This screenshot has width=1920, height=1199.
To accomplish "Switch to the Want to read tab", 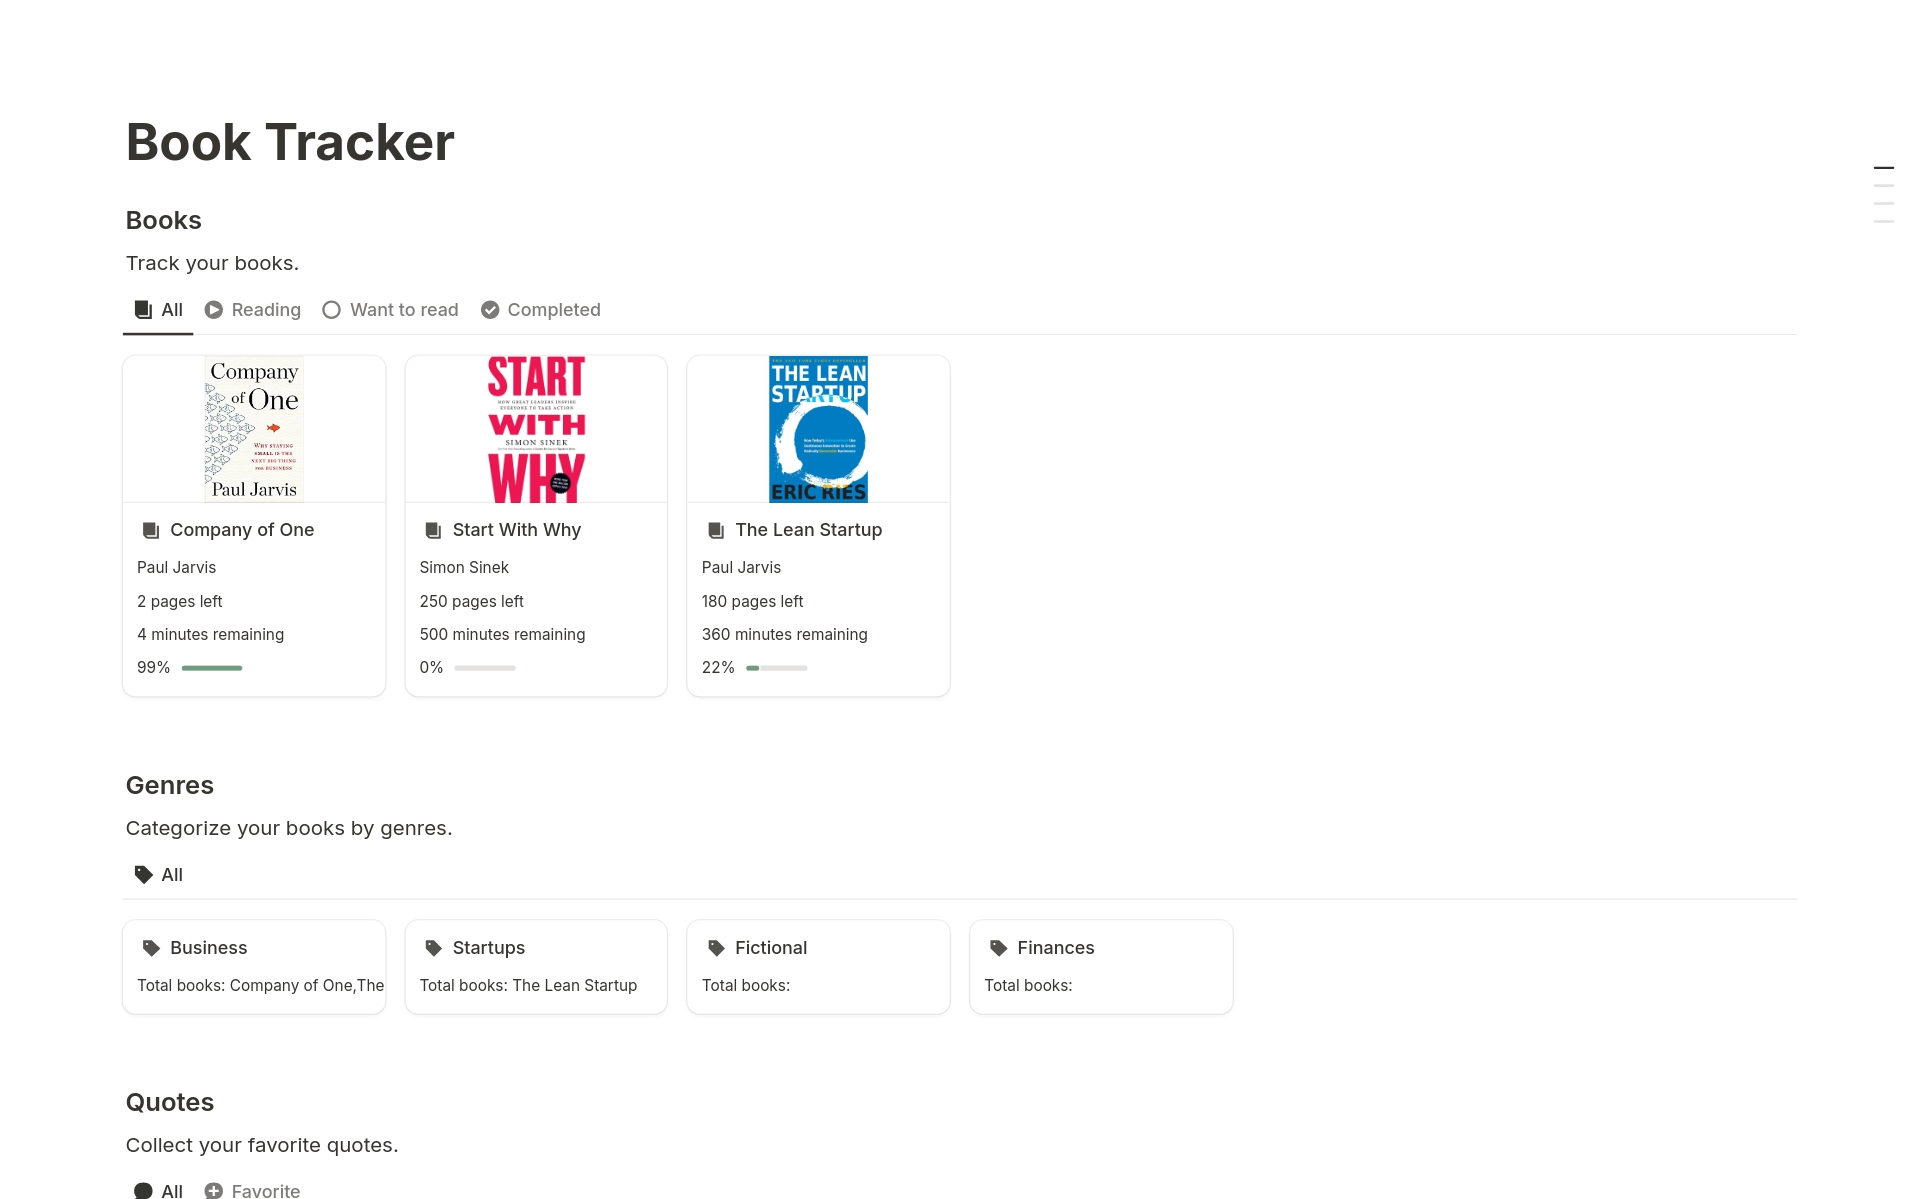I will pos(390,310).
